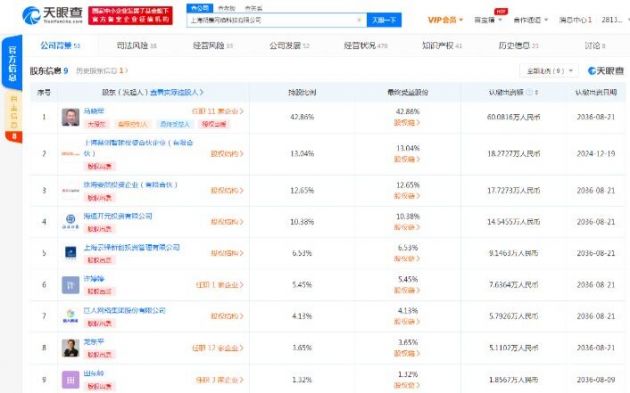Open the blue avatar tile in row 6
The width and height of the screenshot is (630, 393).
point(70,285)
